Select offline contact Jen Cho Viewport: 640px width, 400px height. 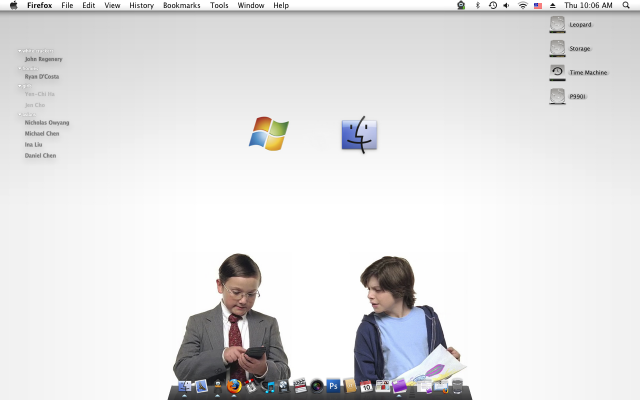tap(35, 105)
